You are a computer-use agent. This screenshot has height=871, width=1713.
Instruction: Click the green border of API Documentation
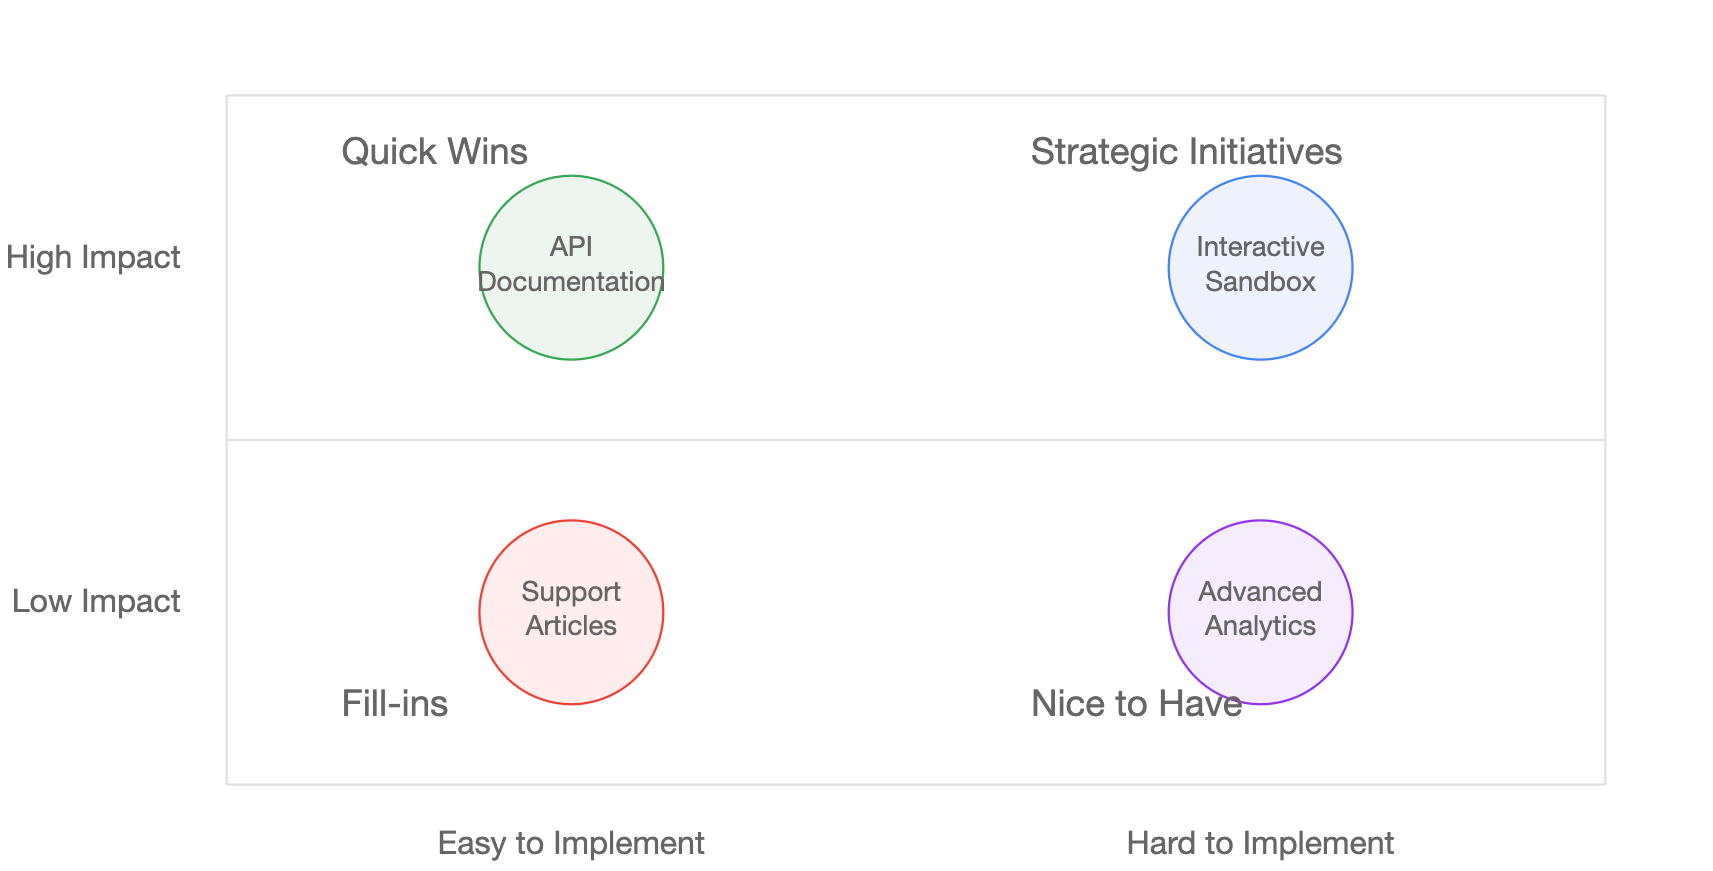[571, 176]
